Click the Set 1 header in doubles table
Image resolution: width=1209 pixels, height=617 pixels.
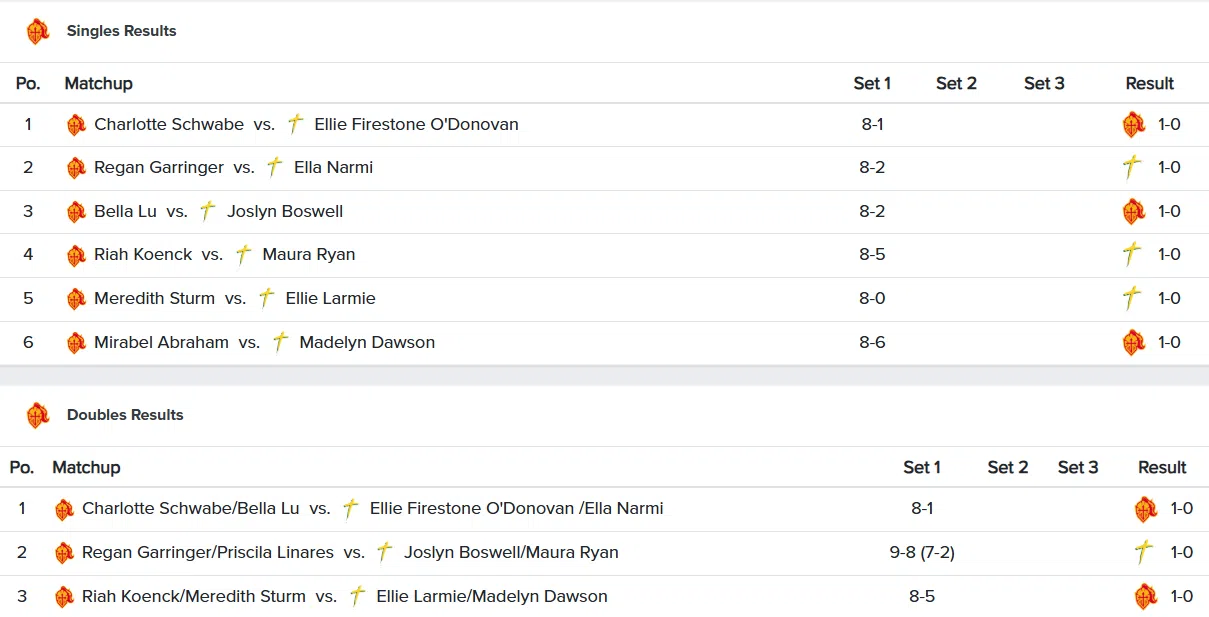921,468
